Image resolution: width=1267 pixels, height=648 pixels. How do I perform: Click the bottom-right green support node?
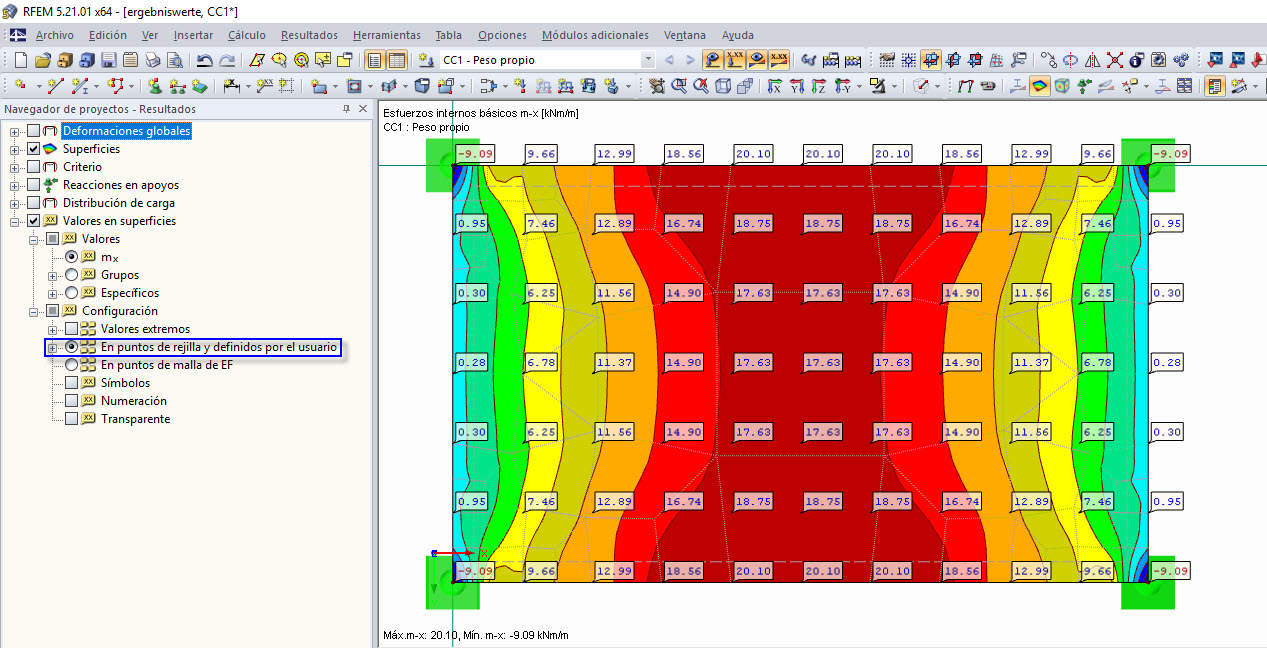point(1147,582)
